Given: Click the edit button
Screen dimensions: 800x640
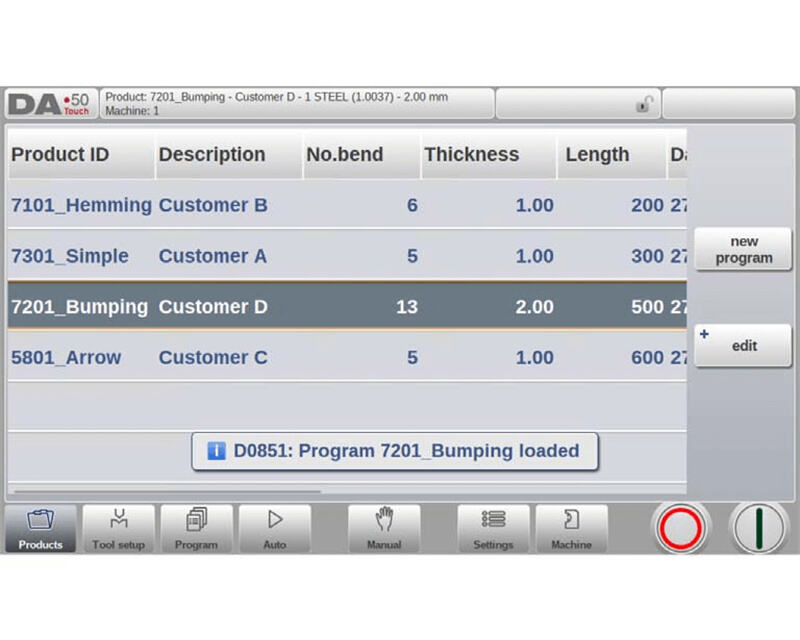Looking at the screenshot, I should click(743, 346).
